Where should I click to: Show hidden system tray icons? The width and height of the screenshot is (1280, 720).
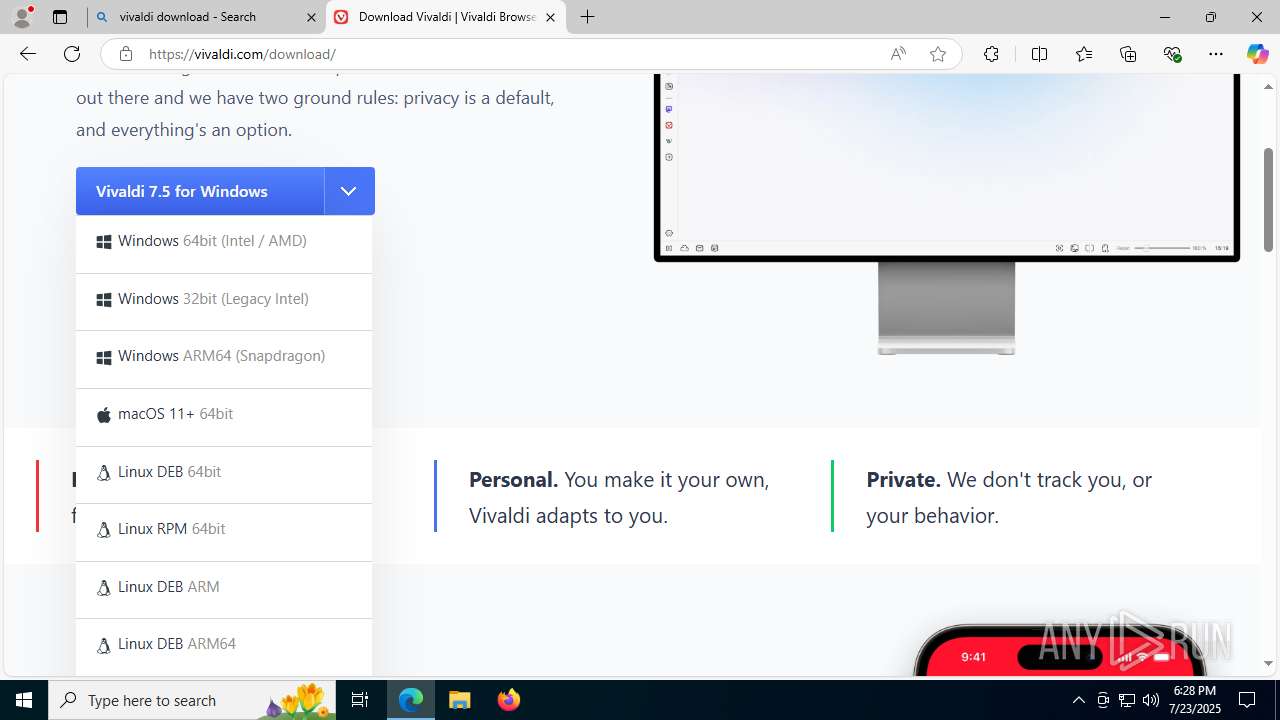coord(1078,700)
